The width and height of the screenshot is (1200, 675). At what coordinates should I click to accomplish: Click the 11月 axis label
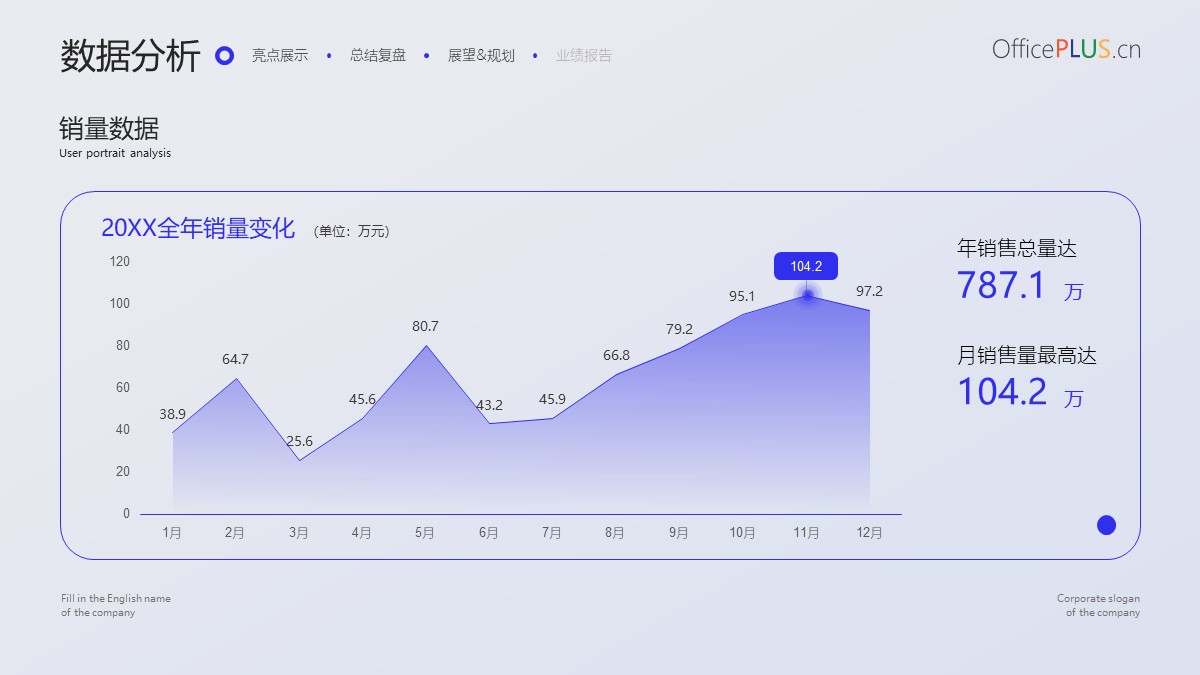[806, 533]
